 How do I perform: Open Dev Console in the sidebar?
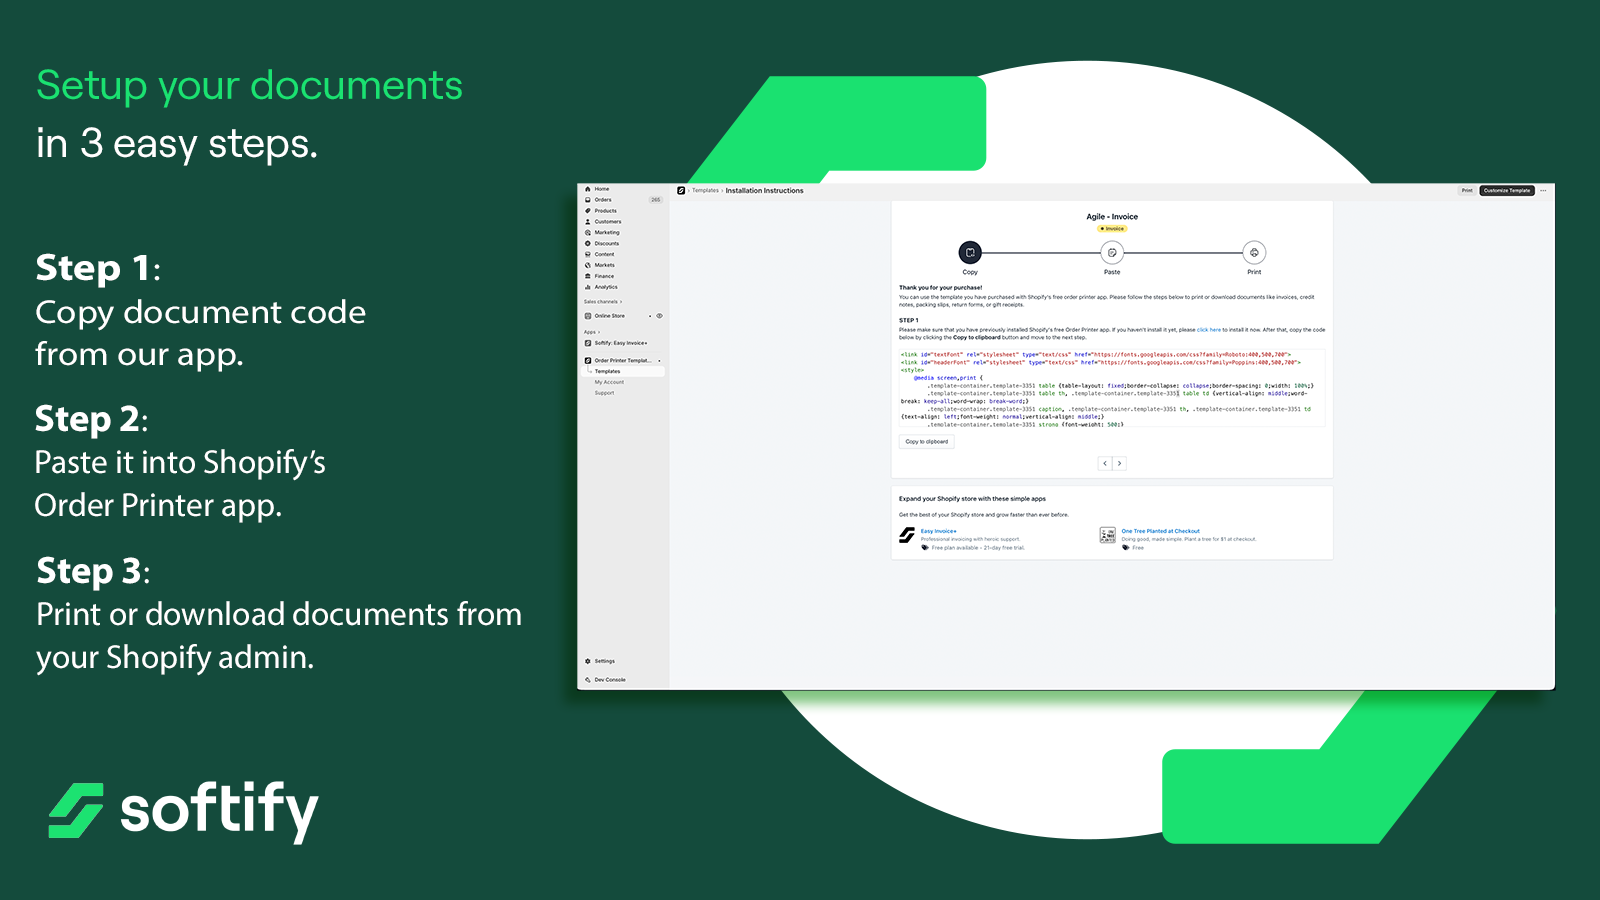pyautogui.click(x=609, y=680)
